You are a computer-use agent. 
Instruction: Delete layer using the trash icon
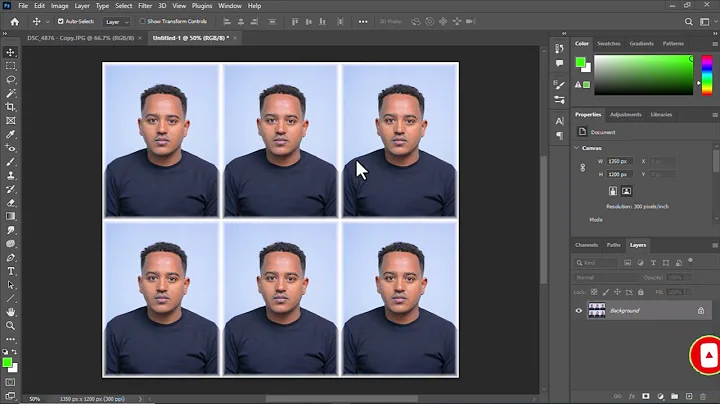click(703, 396)
